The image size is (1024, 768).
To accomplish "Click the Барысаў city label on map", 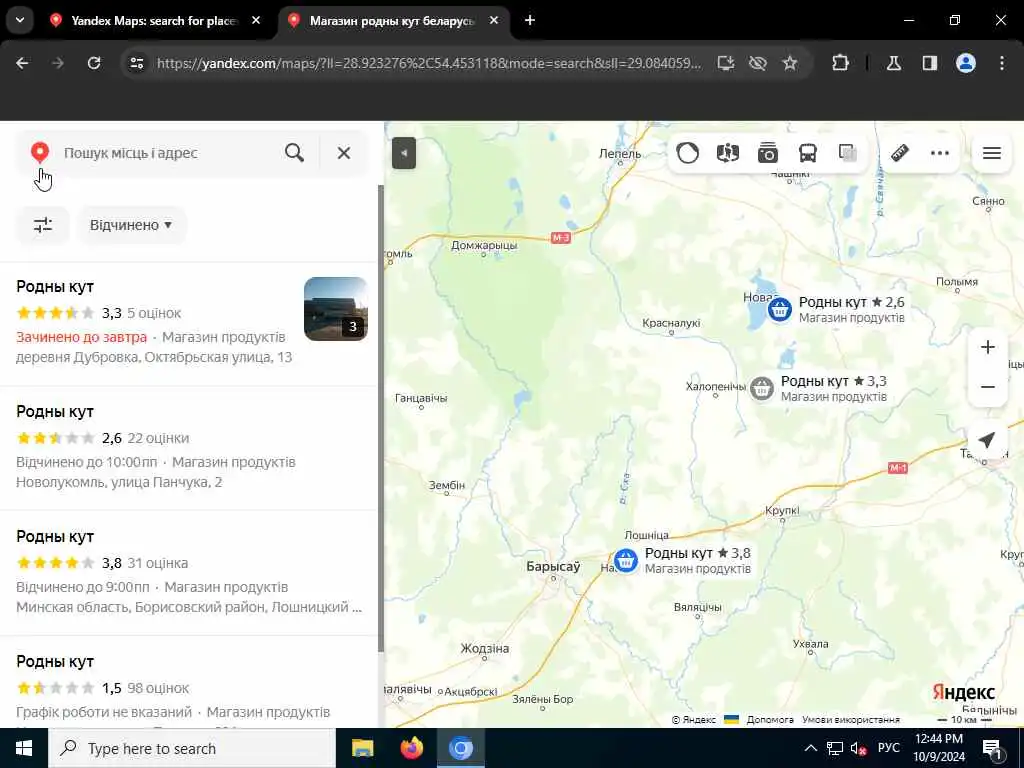I will click(553, 566).
